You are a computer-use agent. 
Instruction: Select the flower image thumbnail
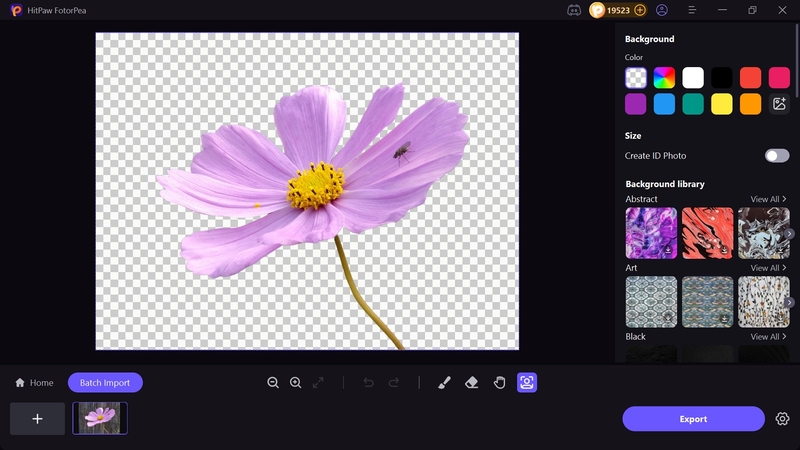coord(100,418)
